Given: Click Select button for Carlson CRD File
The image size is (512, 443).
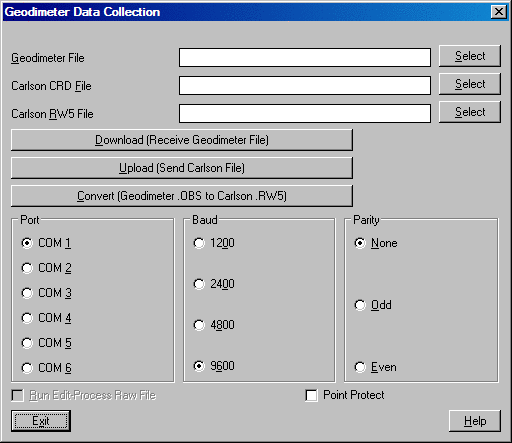Looking at the screenshot, I should coord(470,84).
